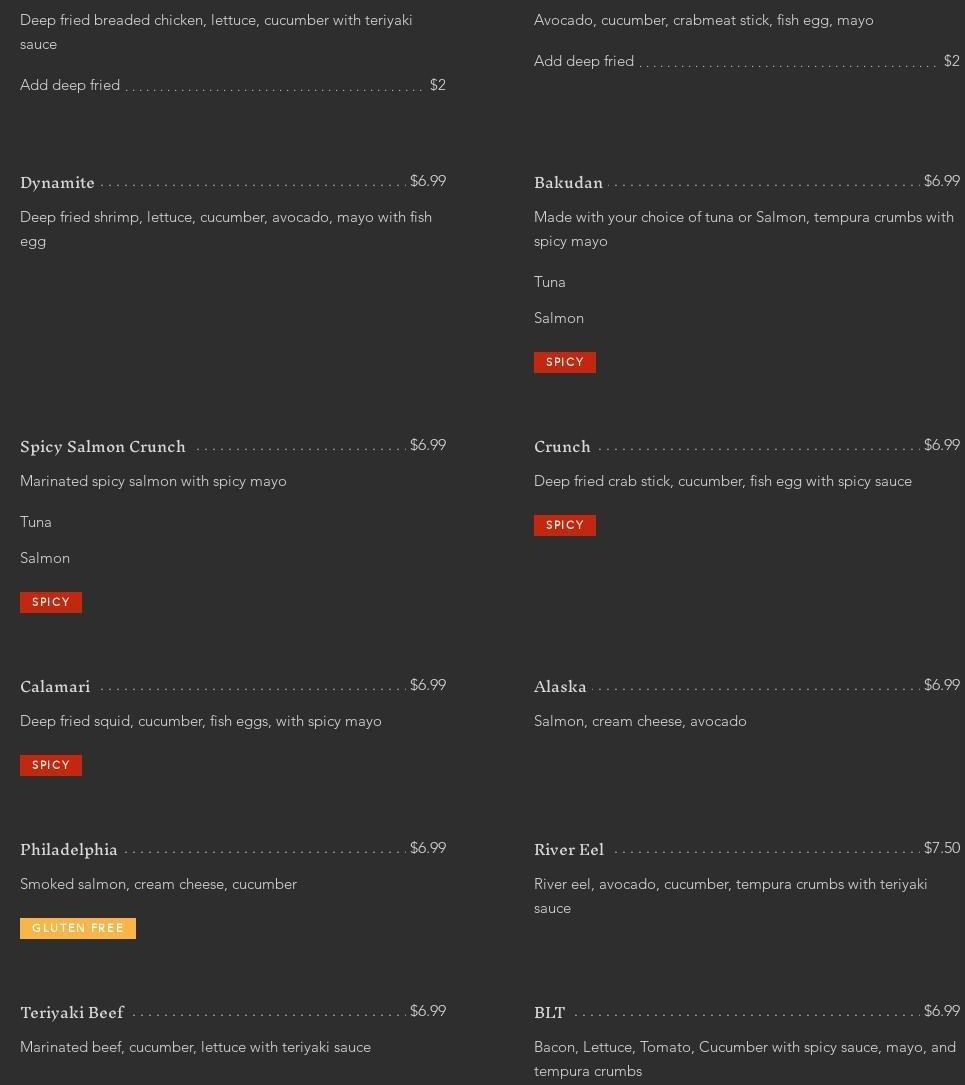965x1085 pixels.
Task: Choose the Tuna option under Bakudan
Action: pyautogui.click(x=550, y=282)
